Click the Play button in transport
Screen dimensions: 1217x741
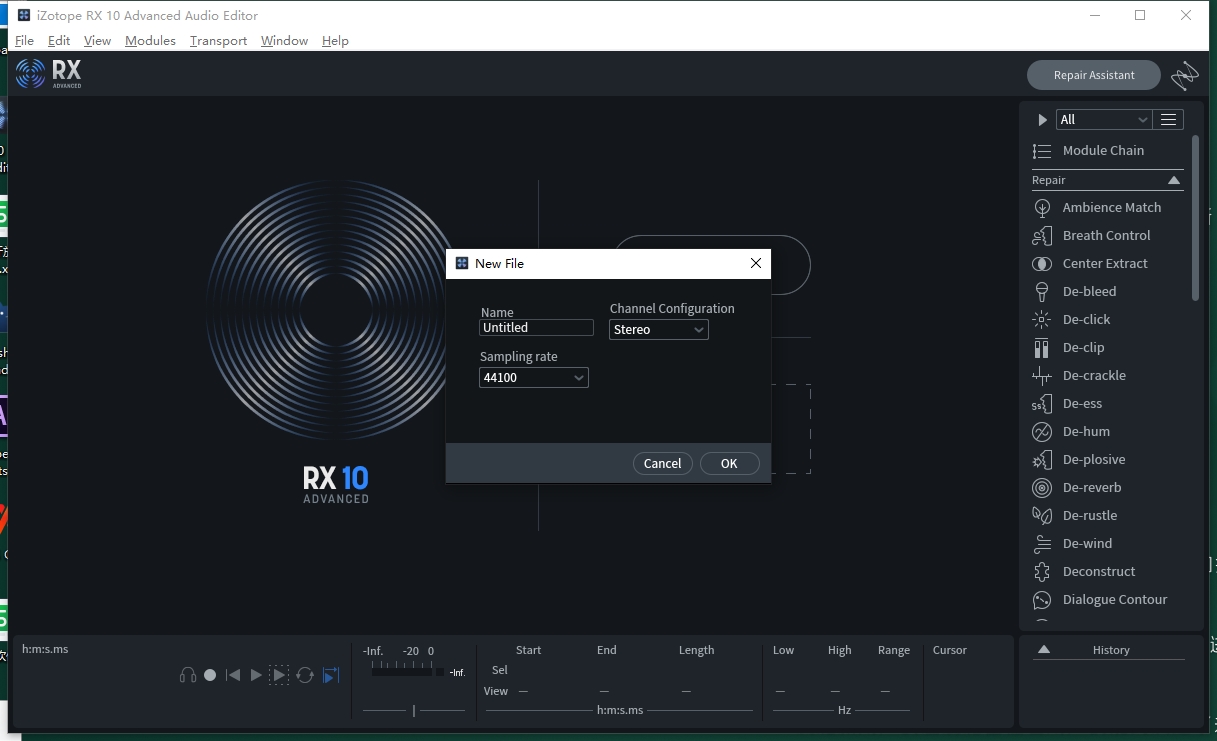click(256, 675)
